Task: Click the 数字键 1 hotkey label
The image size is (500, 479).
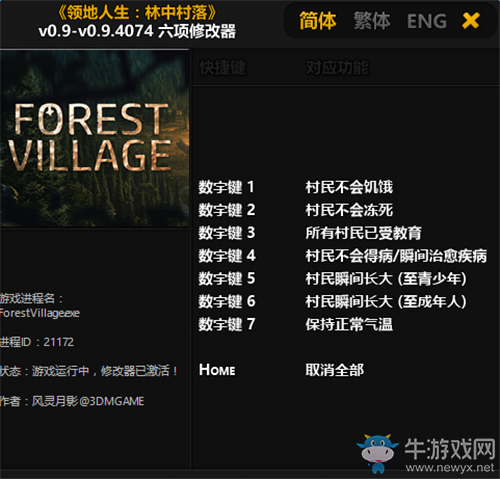Action: tap(227, 187)
